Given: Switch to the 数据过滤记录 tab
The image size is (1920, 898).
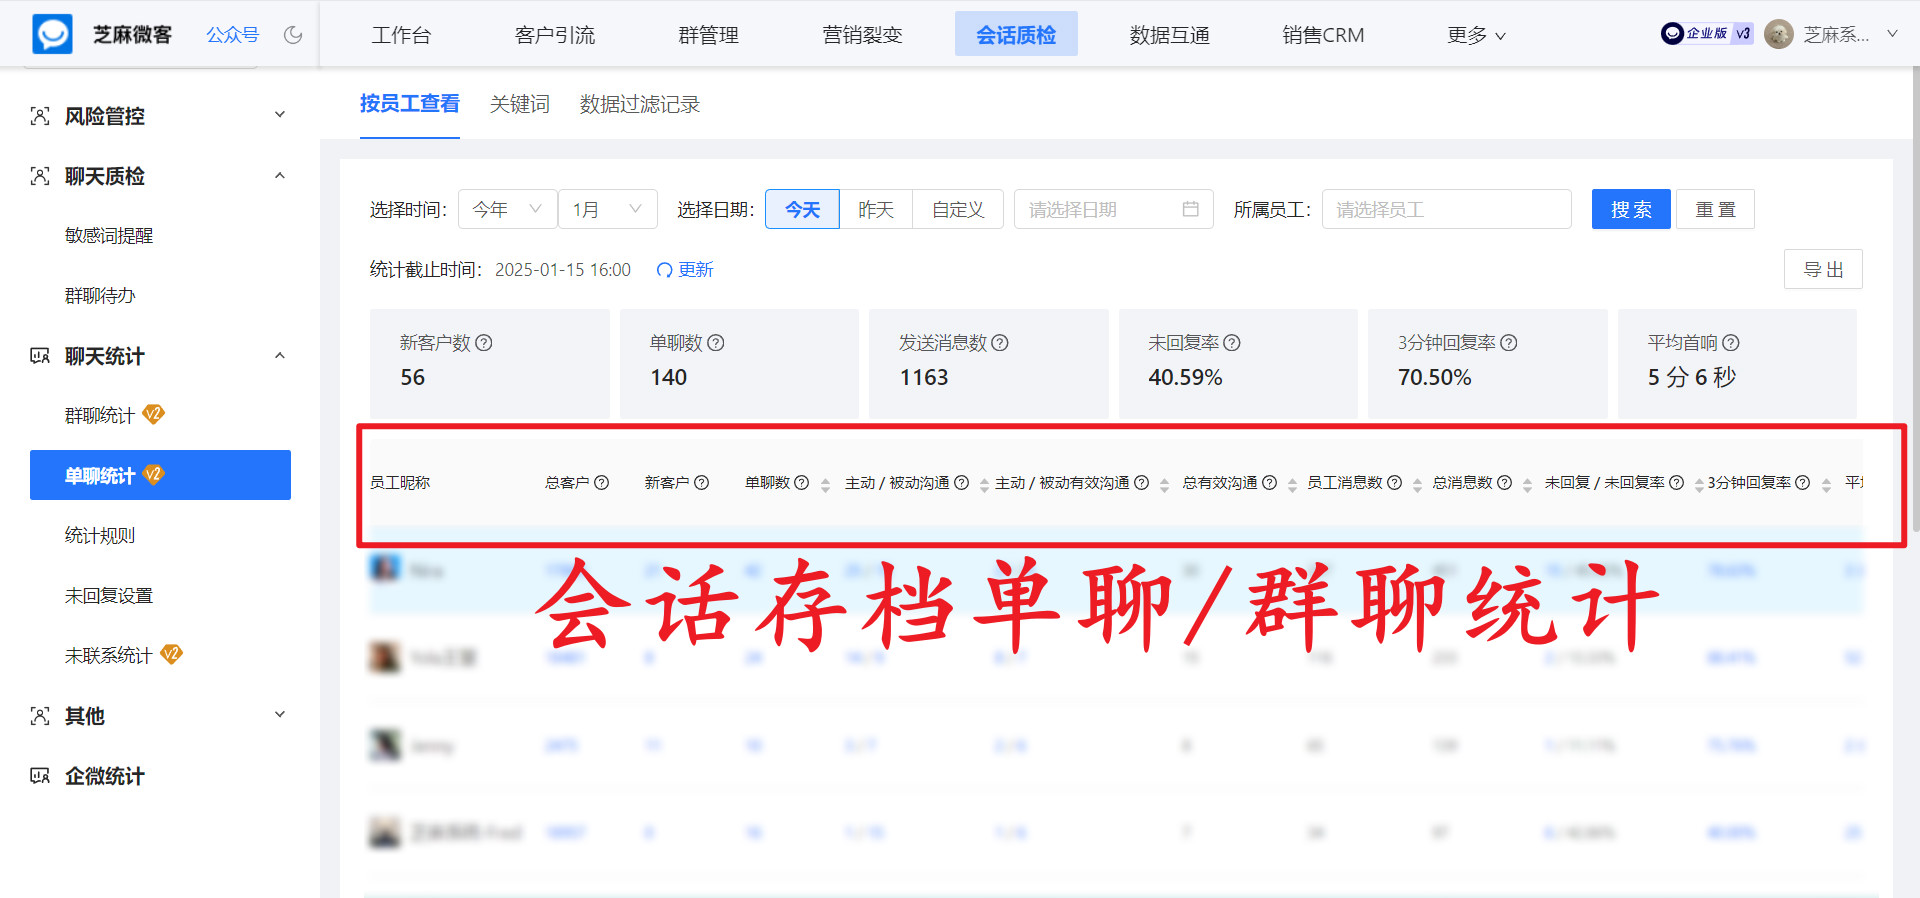Looking at the screenshot, I should click(640, 104).
